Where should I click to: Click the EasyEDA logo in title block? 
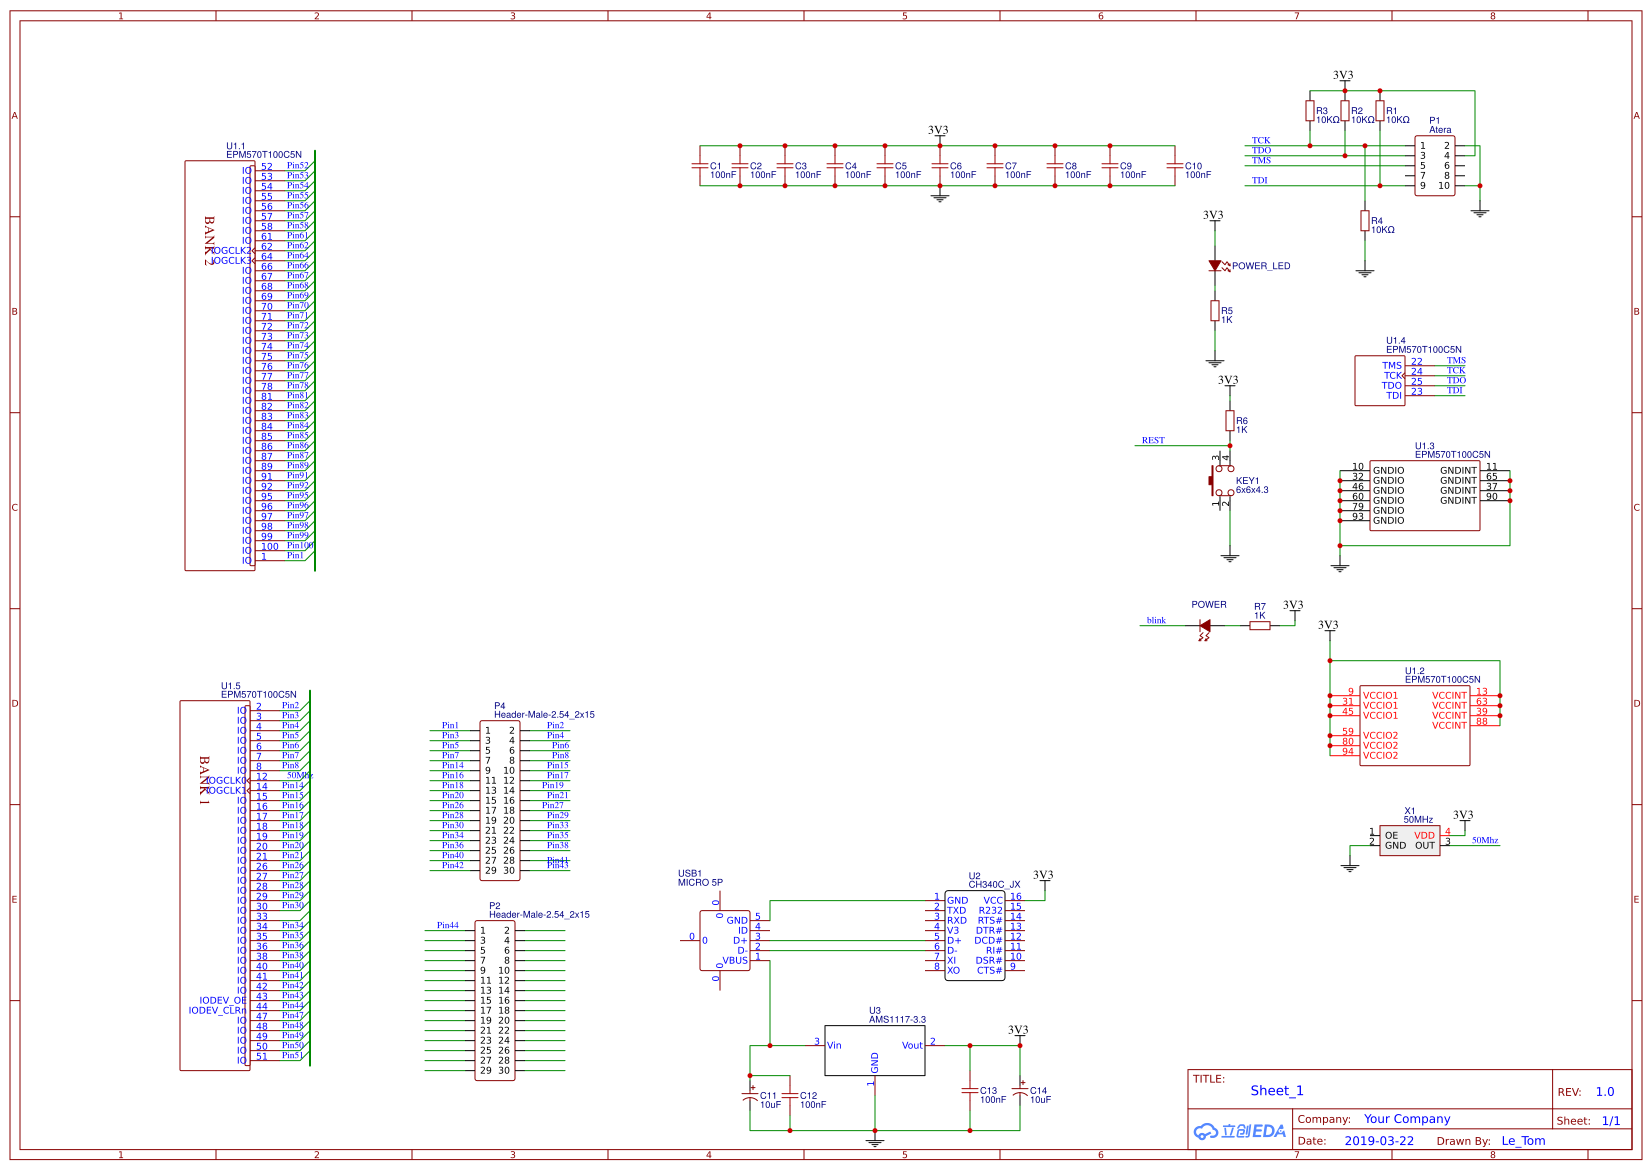tap(1240, 1131)
